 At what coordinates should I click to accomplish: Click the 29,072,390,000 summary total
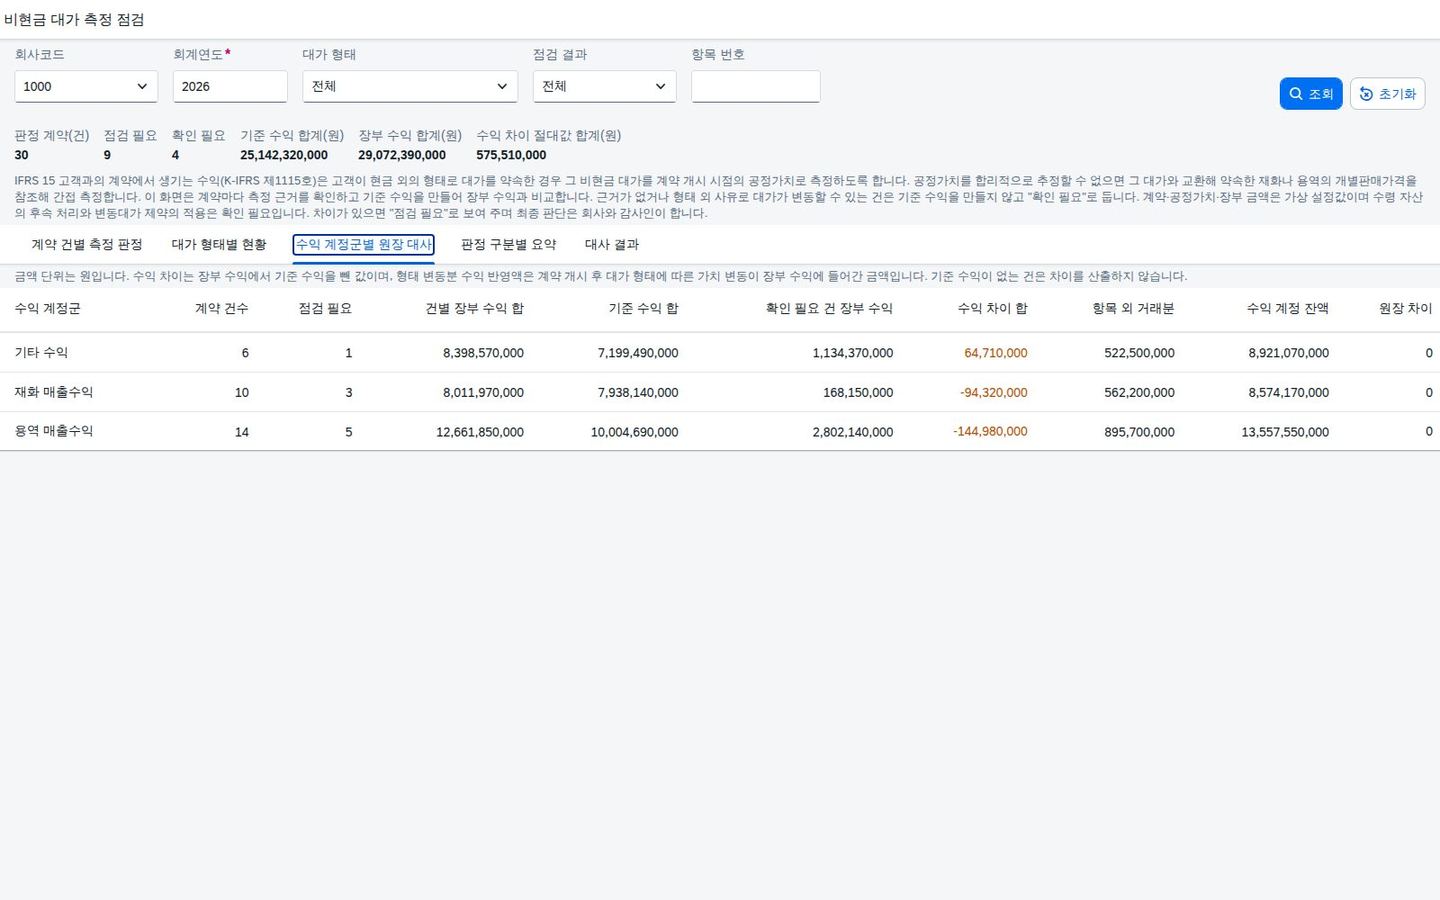coord(402,155)
